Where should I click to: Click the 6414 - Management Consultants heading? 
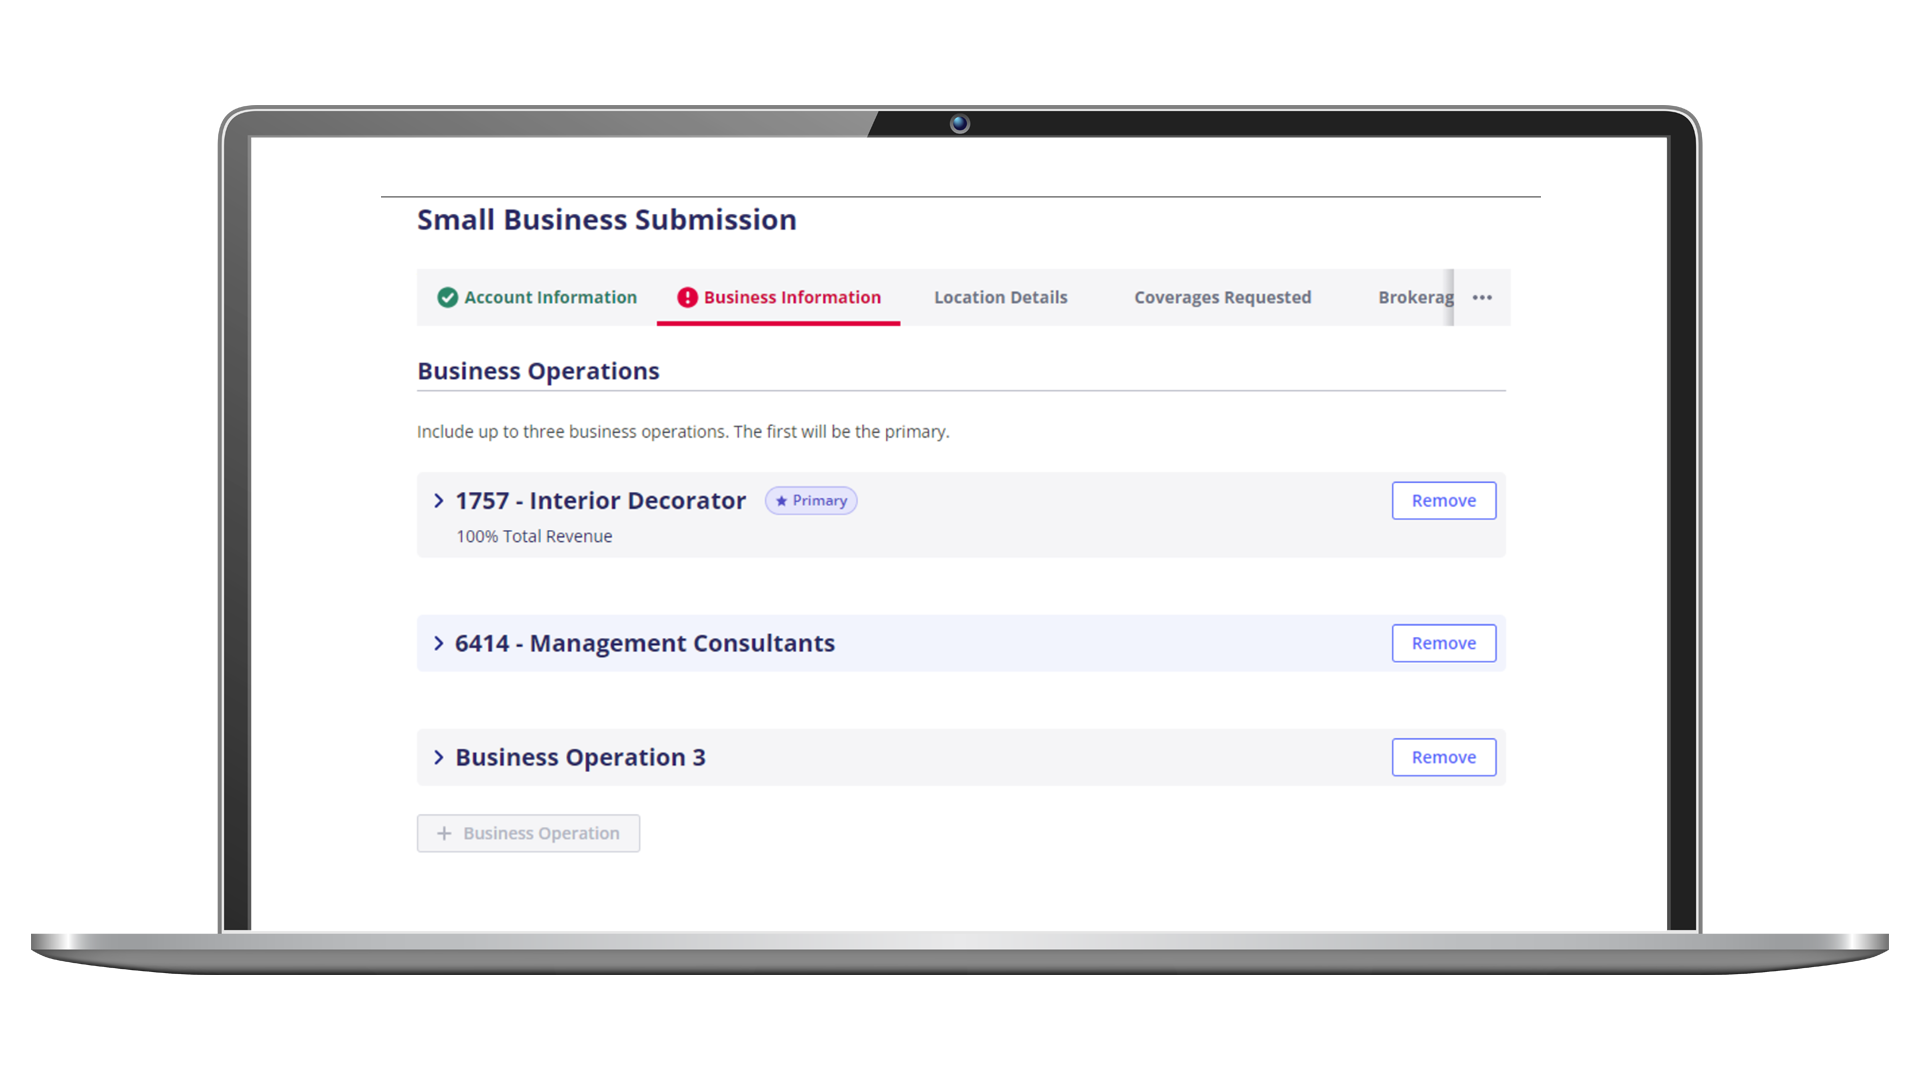pos(644,643)
